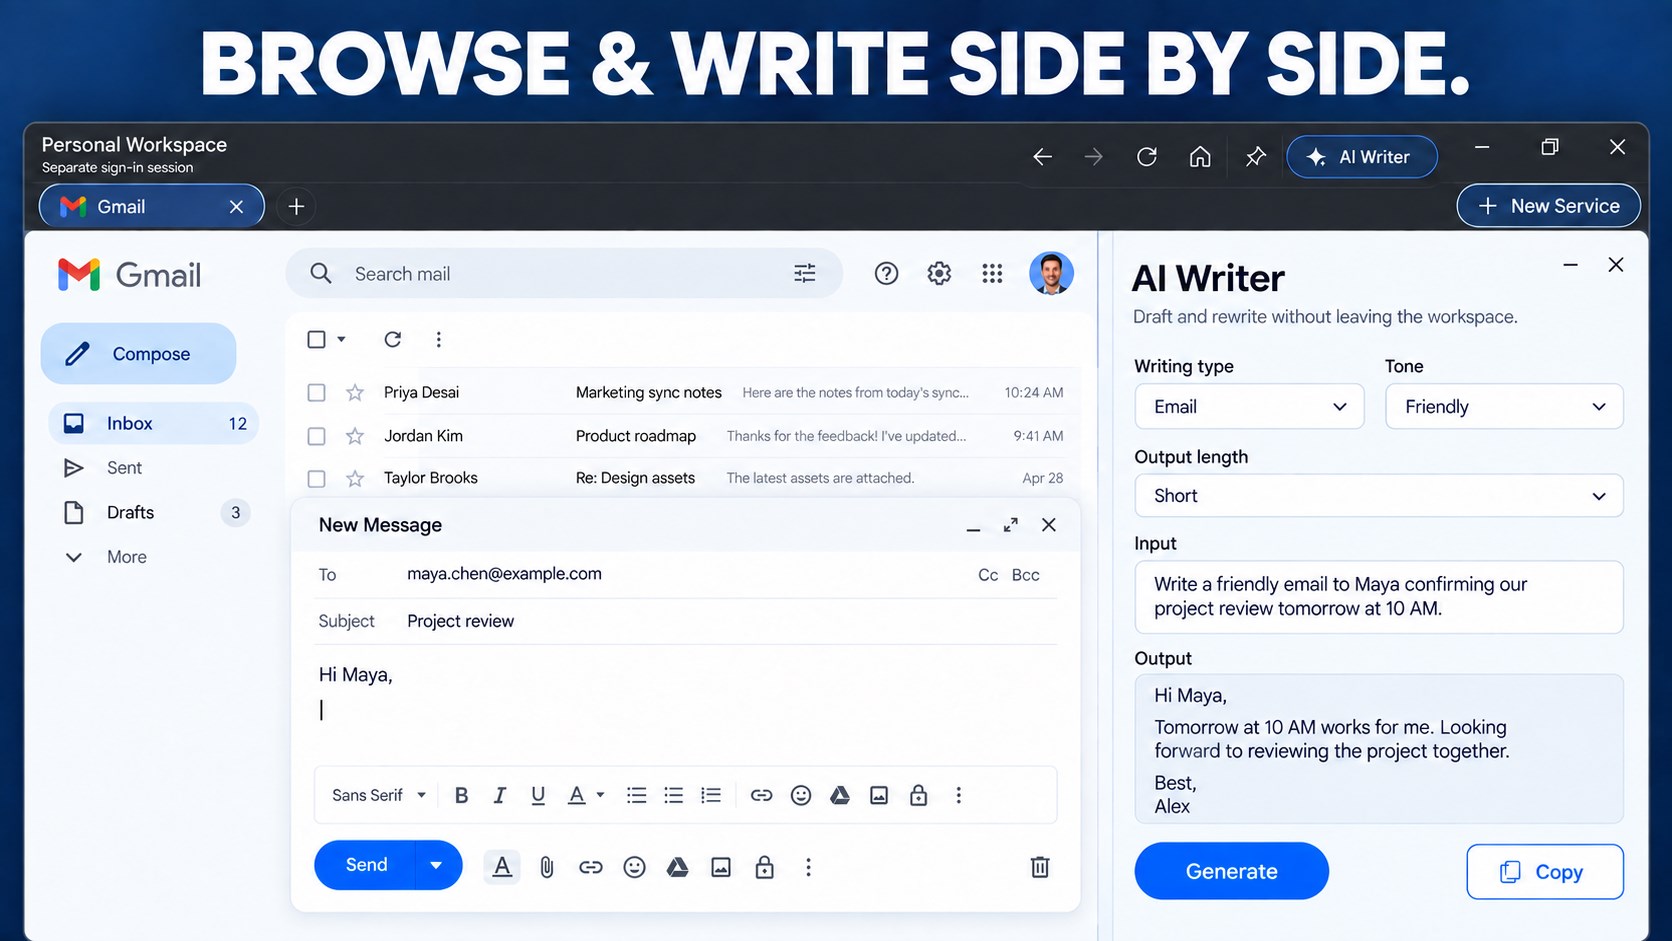
Task: Click the Compose button
Action: click(138, 354)
